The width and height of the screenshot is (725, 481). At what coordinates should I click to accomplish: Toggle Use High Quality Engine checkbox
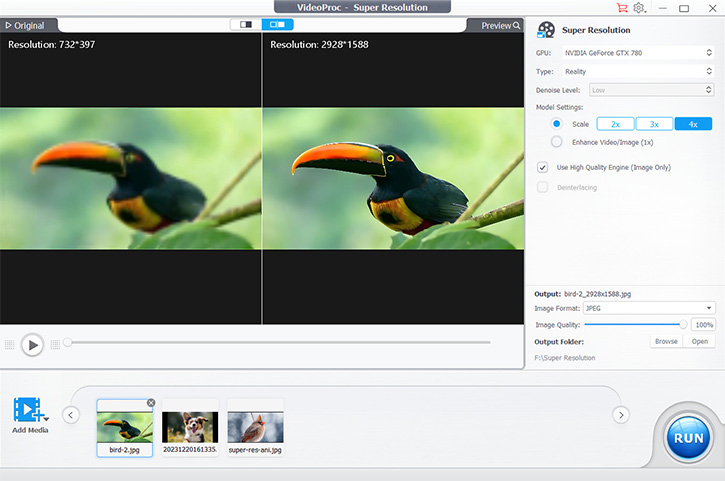click(543, 167)
